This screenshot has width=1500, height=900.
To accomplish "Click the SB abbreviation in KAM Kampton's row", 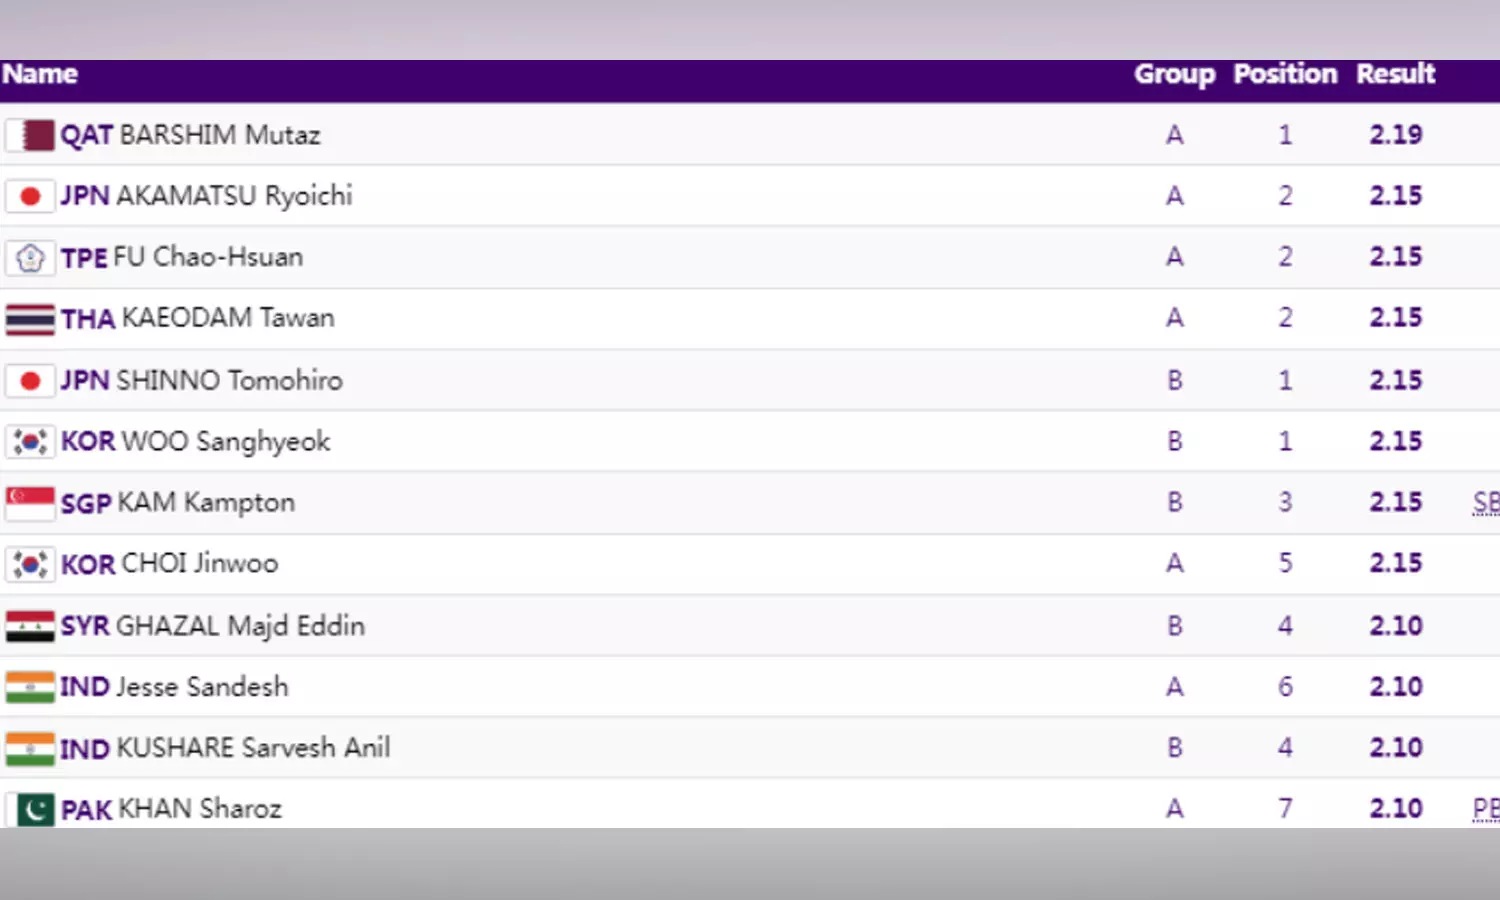I will [1485, 503].
